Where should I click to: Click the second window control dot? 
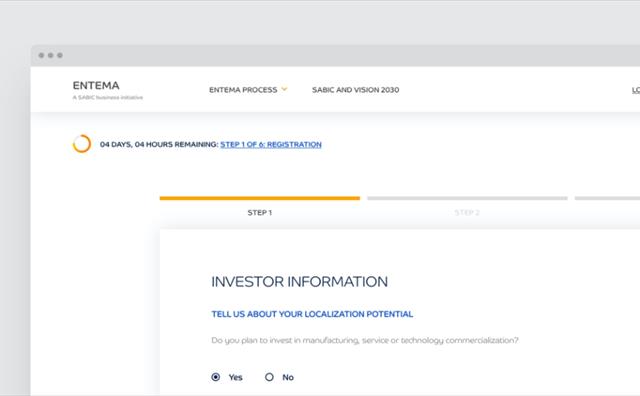point(51,55)
